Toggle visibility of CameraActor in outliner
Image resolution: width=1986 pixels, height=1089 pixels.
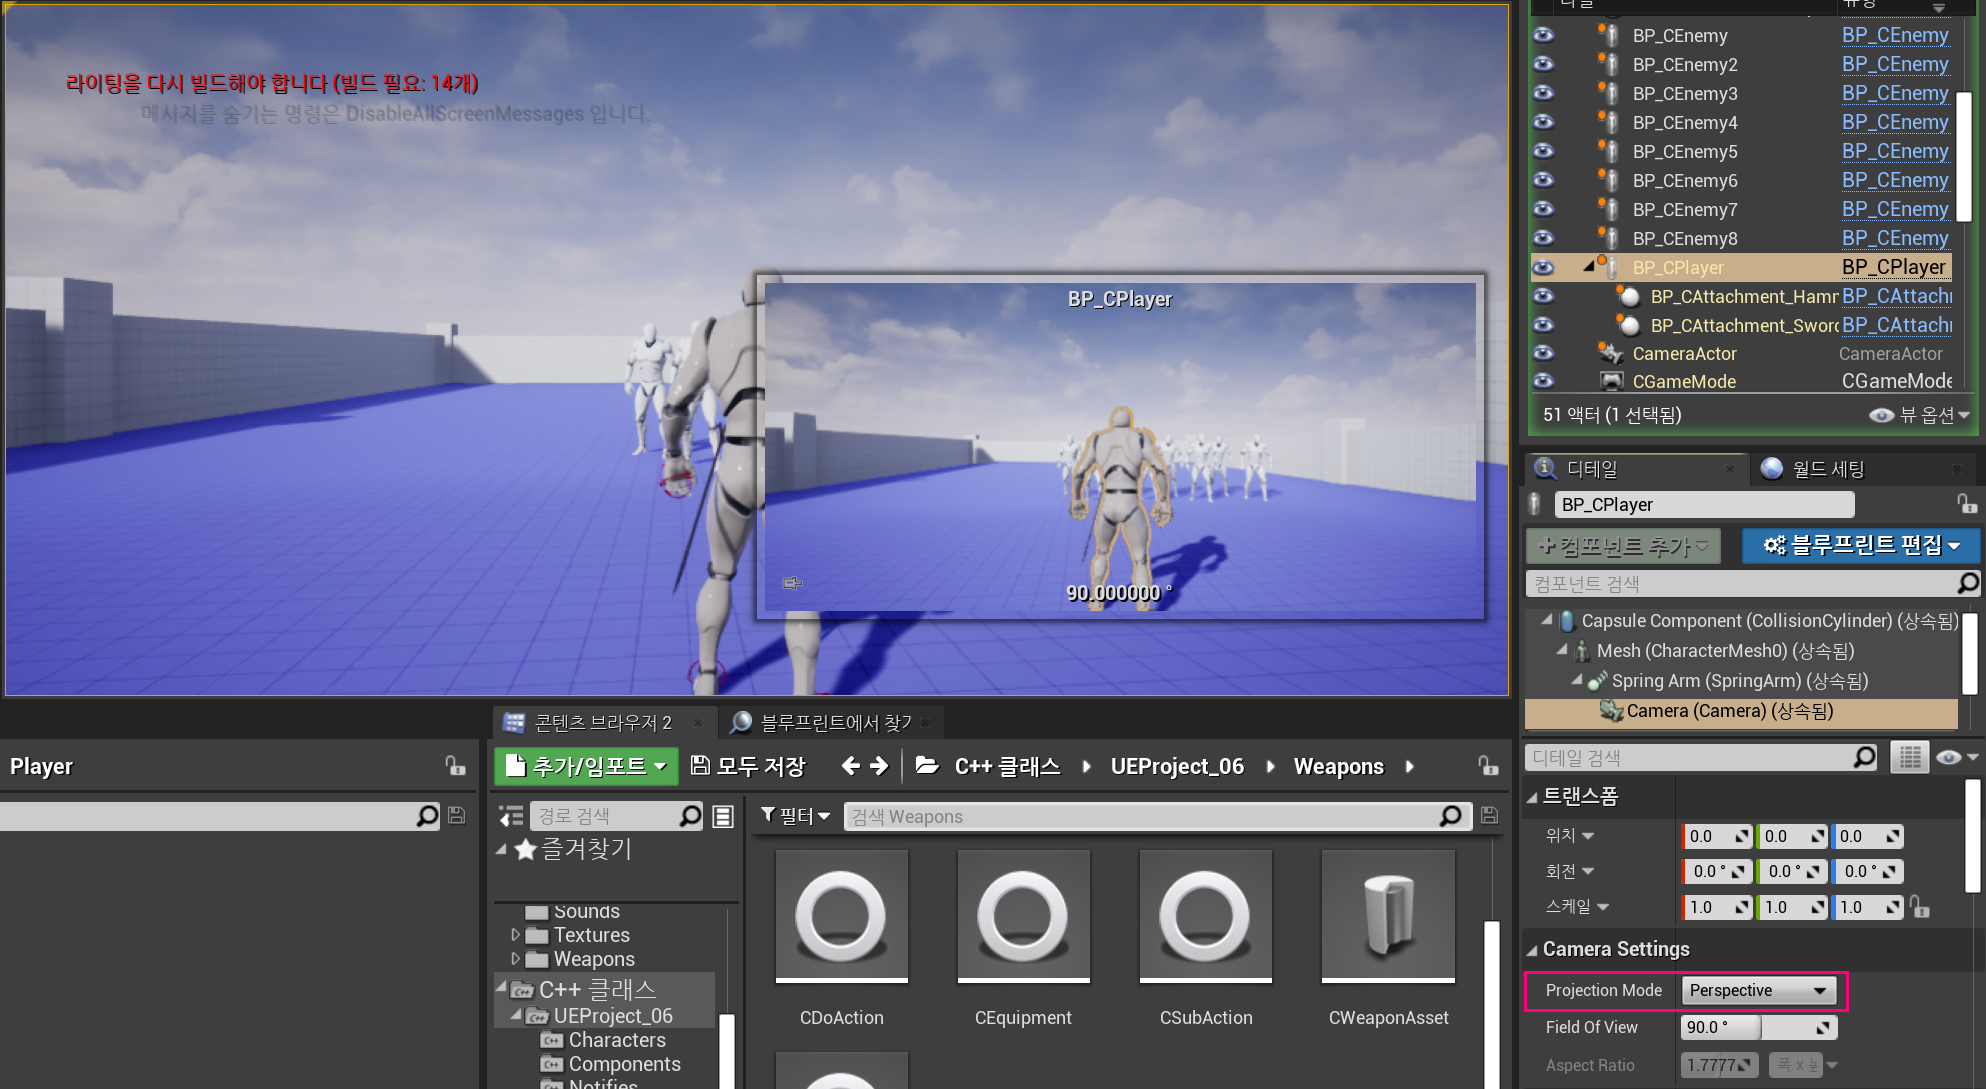pyautogui.click(x=1544, y=353)
